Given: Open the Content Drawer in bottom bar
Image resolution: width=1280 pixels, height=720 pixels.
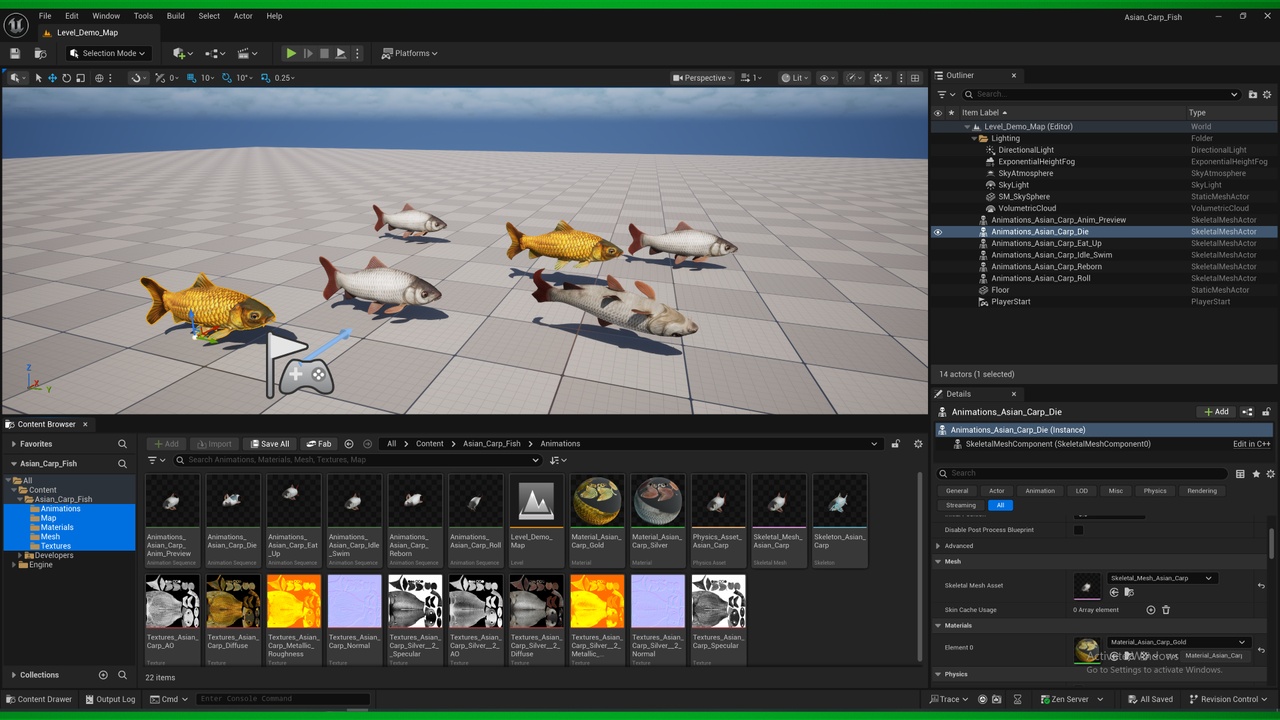Looking at the screenshot, I should pos(39,699).
